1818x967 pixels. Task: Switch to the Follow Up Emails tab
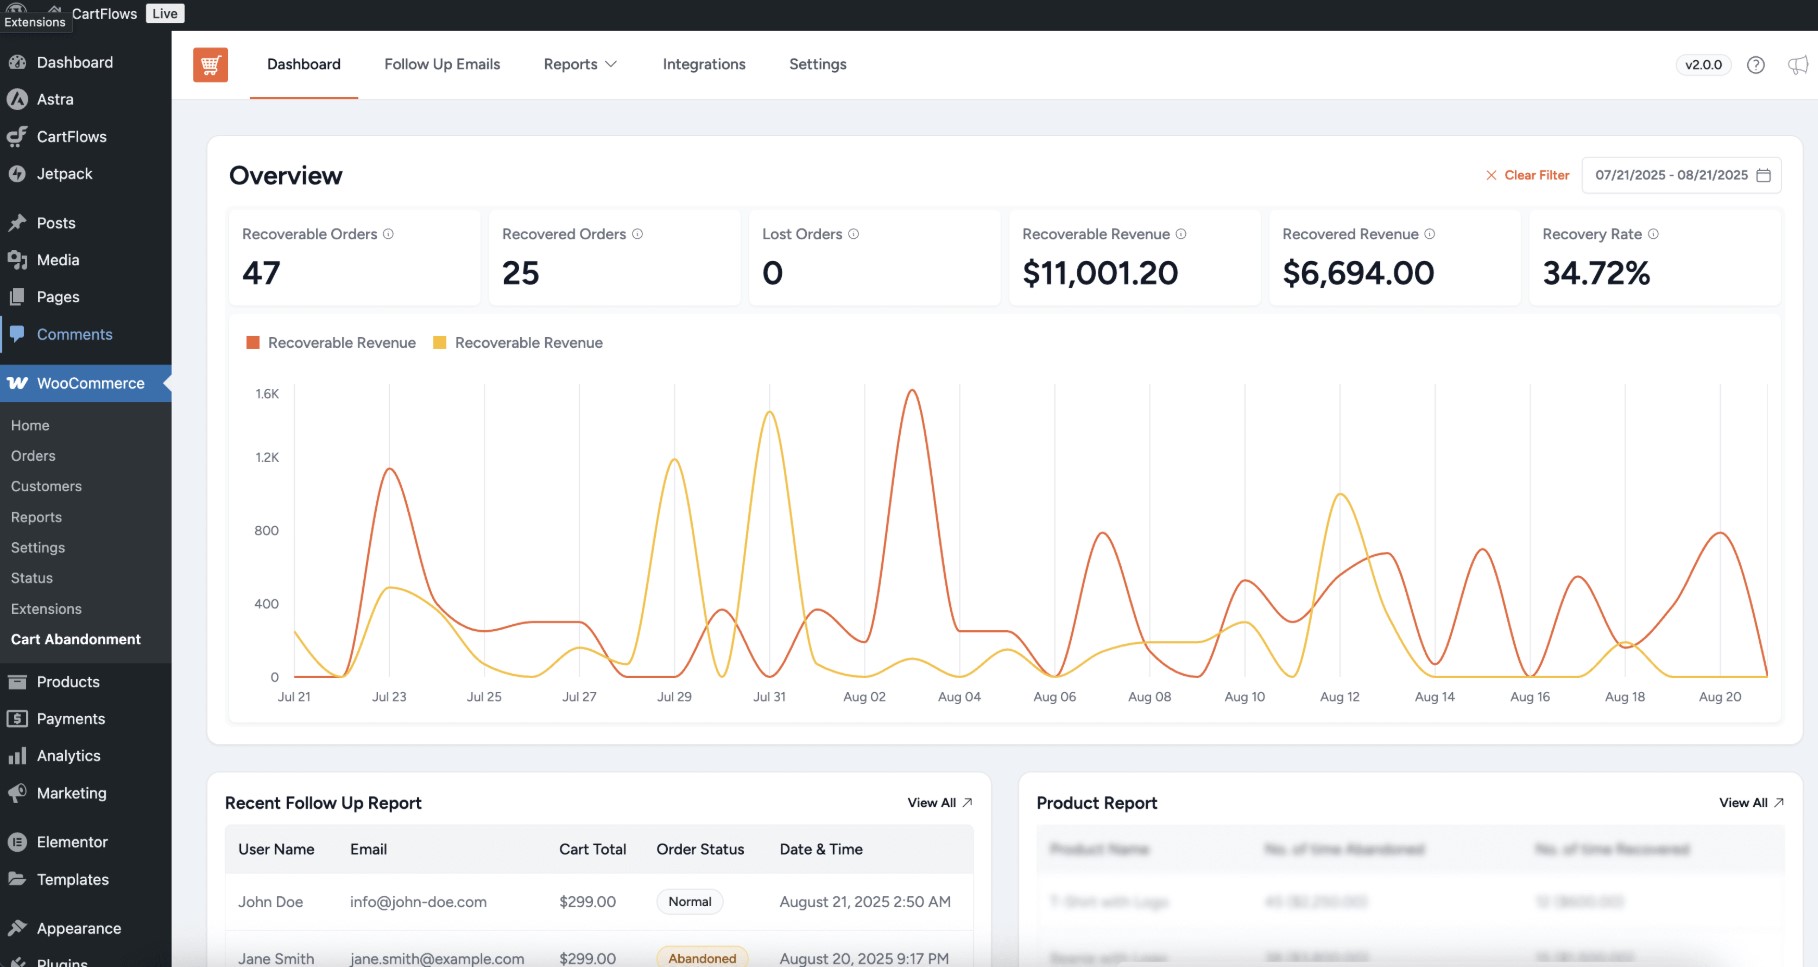tap(442, 64)
